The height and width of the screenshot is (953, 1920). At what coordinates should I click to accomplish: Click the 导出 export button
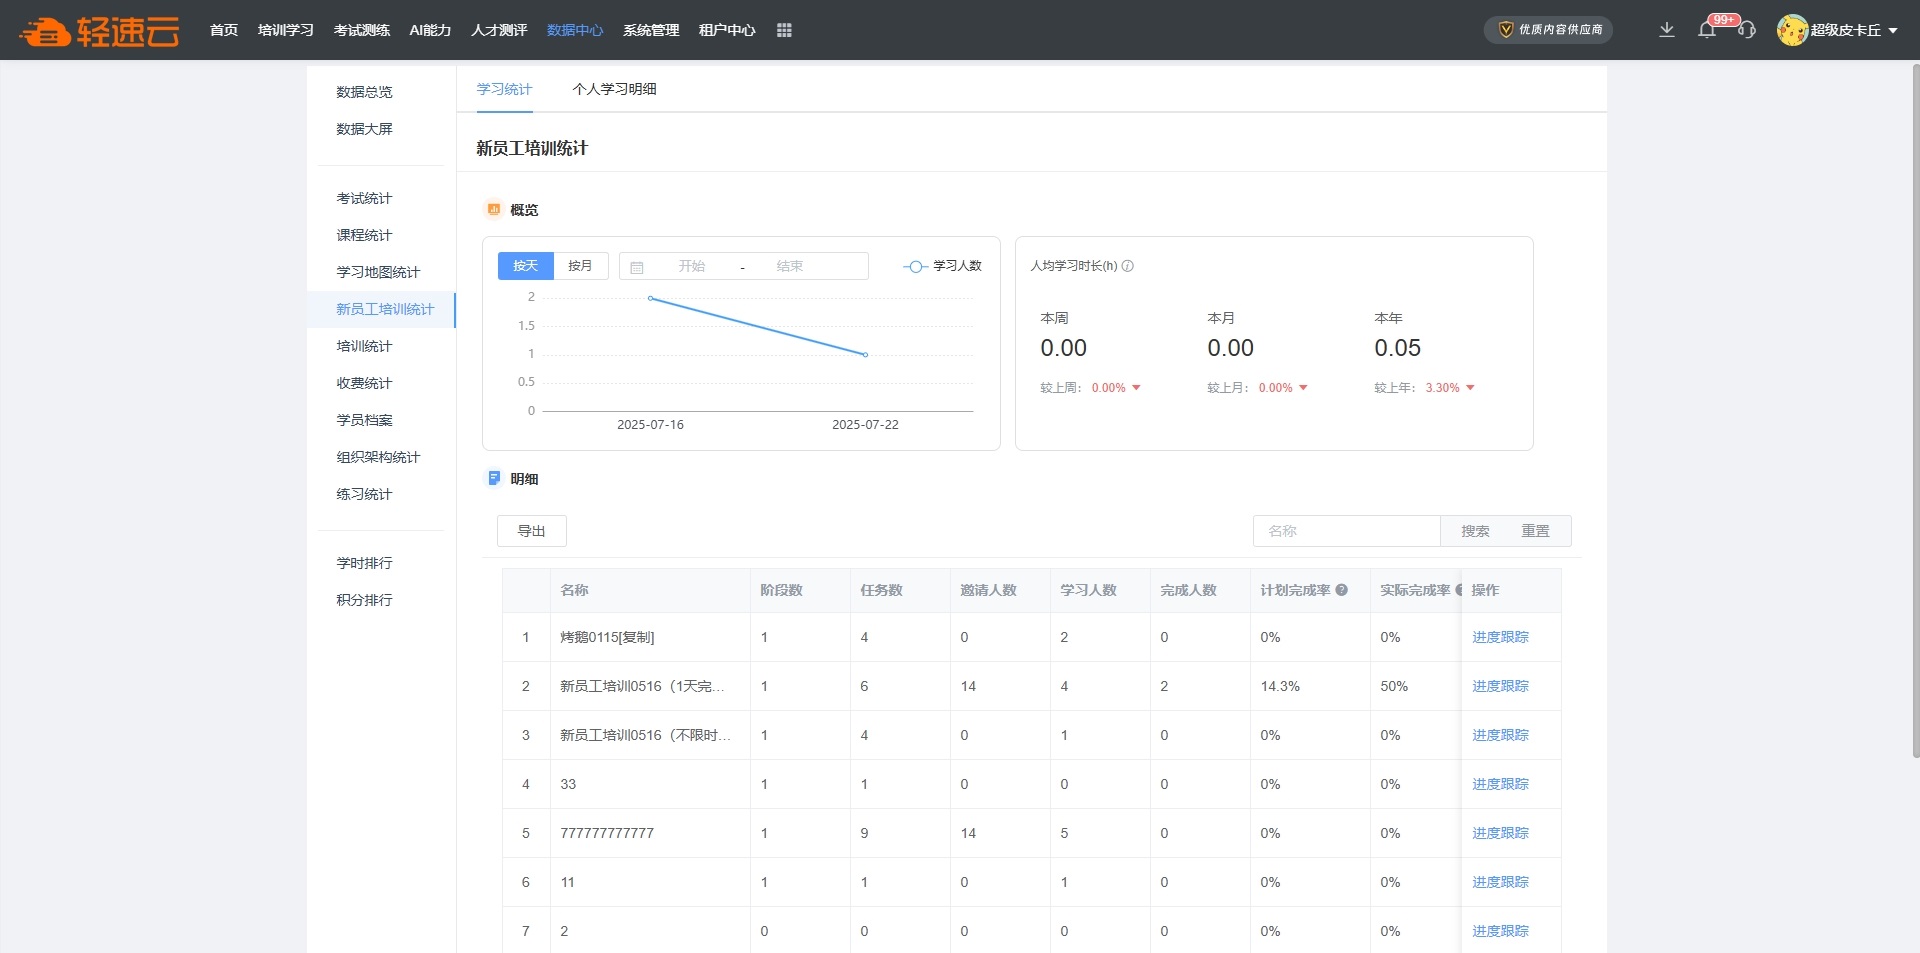pyautogui.click(x=531, y=531)
